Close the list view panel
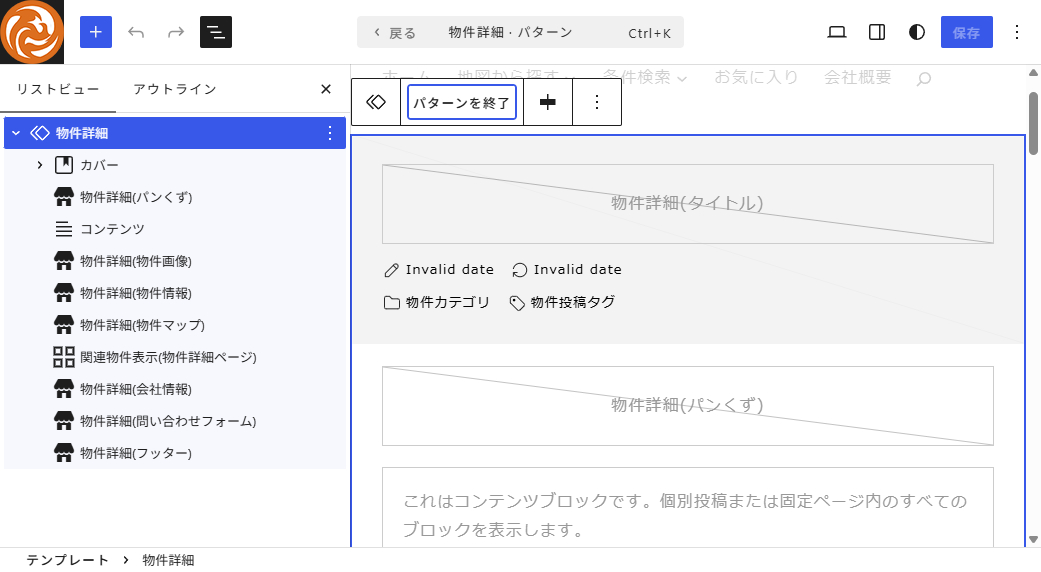Screen dimensions: 1041x572 coord(326,89)
